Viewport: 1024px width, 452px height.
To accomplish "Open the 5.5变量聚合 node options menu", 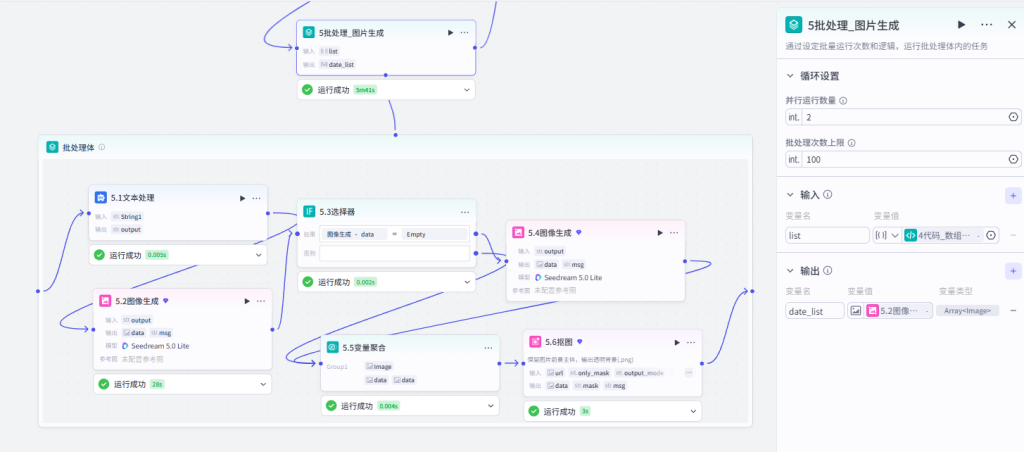I will (488, 348).
